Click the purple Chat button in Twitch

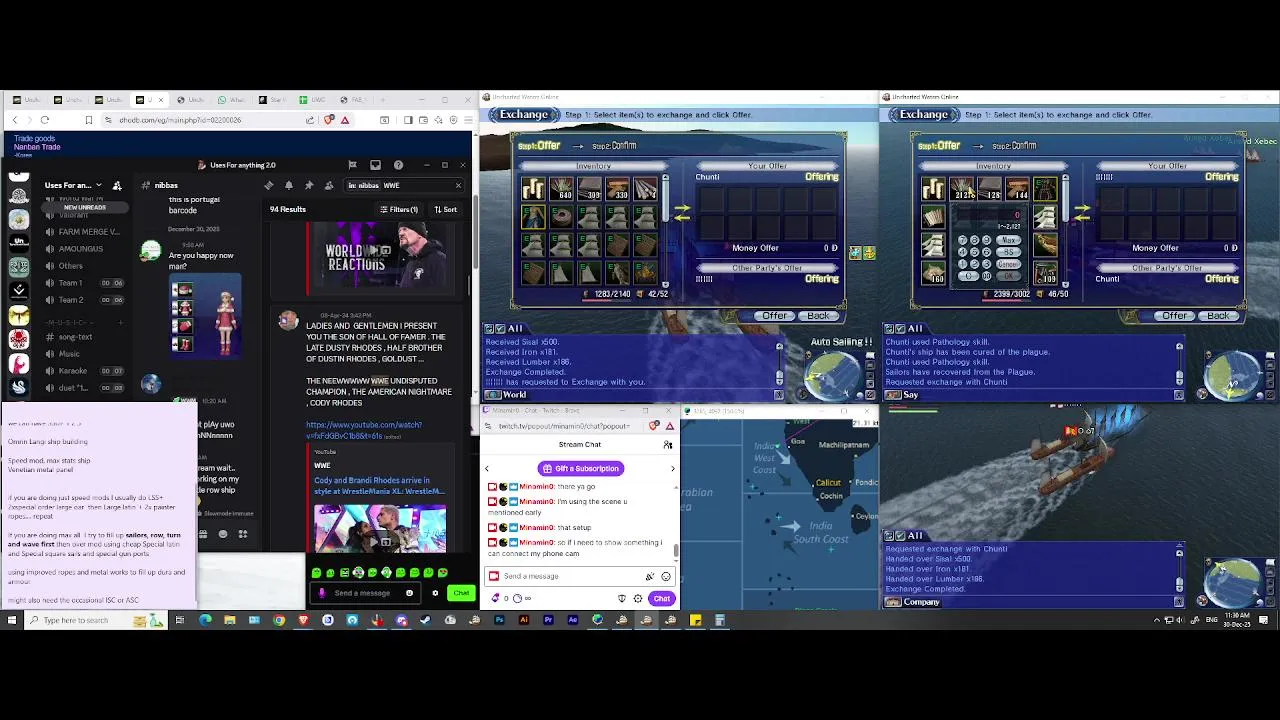pos(661,599)
